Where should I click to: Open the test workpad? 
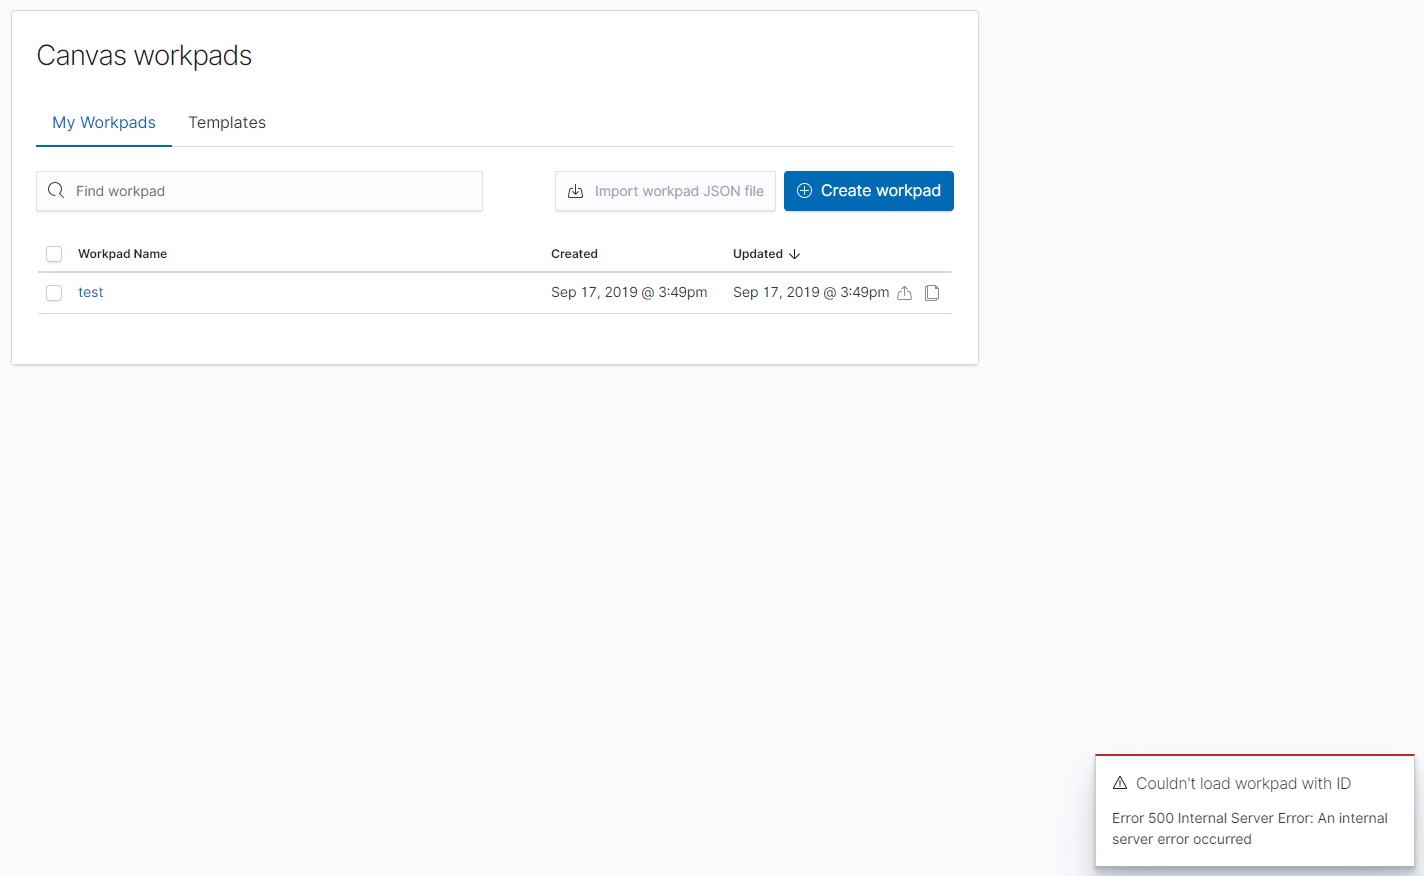click(x=90, y=292)
